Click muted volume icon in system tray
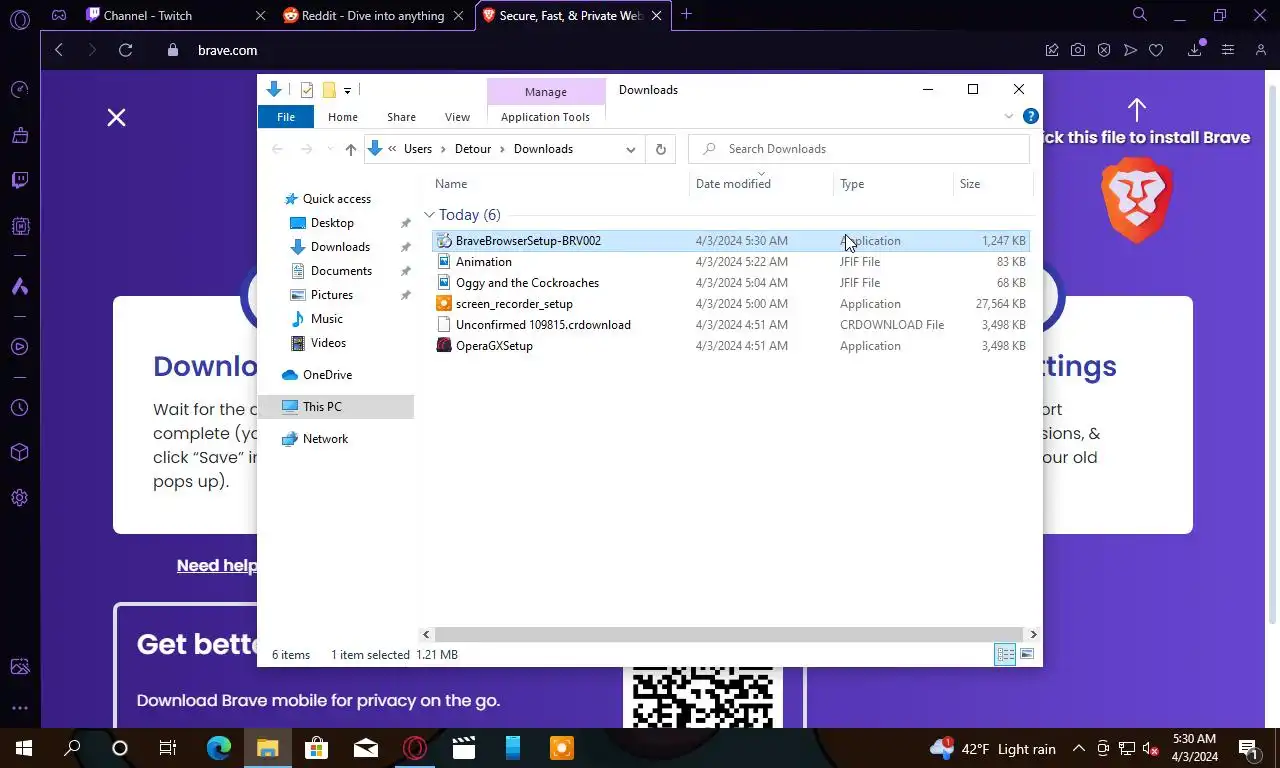1280x768 pixels. tap(1151, 749)
